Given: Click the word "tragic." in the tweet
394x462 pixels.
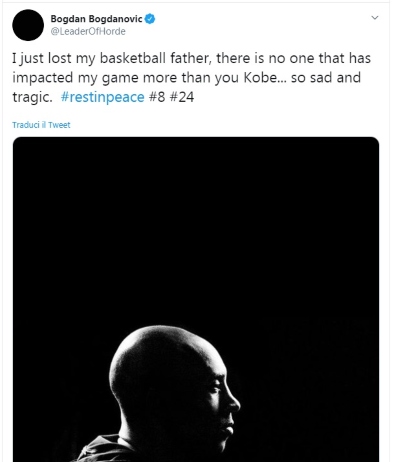Looking at the screenshot, I should (32, 98).
